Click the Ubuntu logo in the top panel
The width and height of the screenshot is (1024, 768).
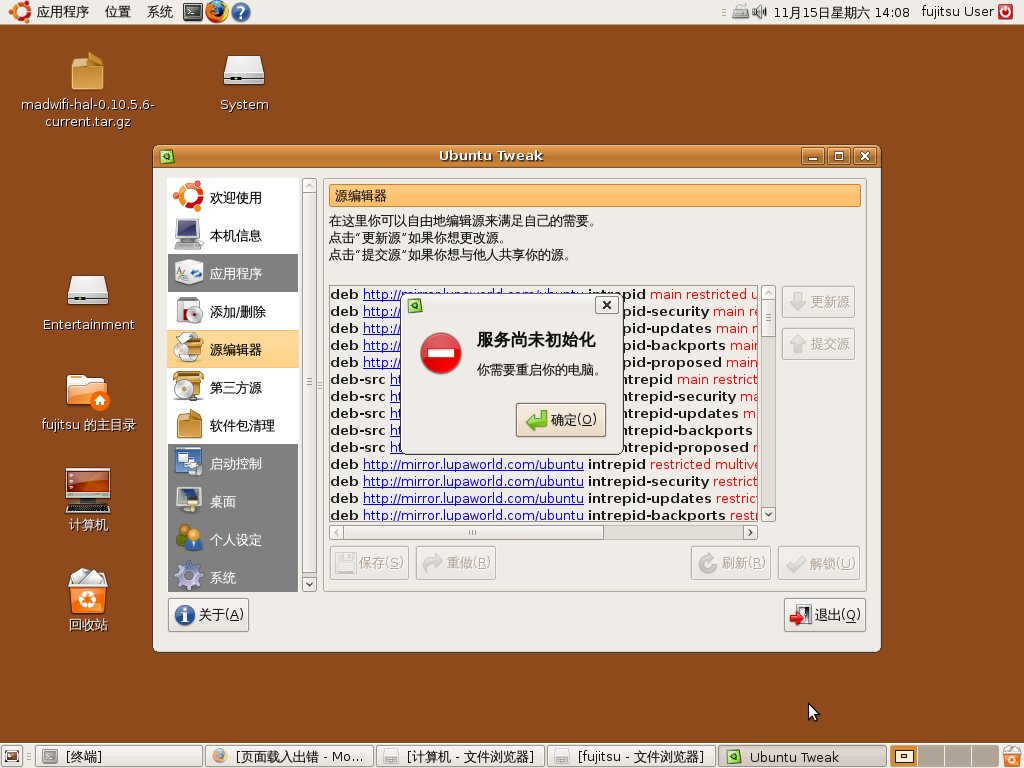click(20, 12)
